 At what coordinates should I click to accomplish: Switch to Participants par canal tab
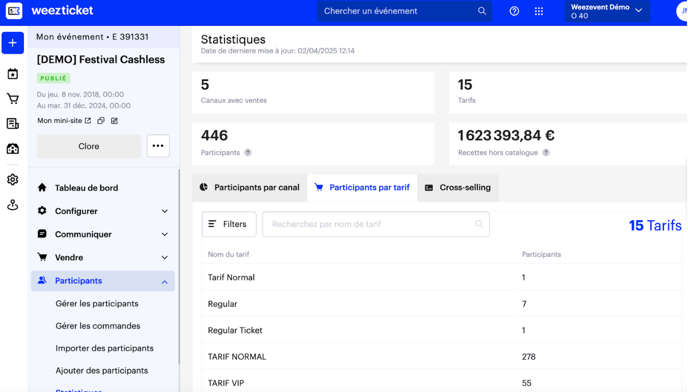click(250, 187)
